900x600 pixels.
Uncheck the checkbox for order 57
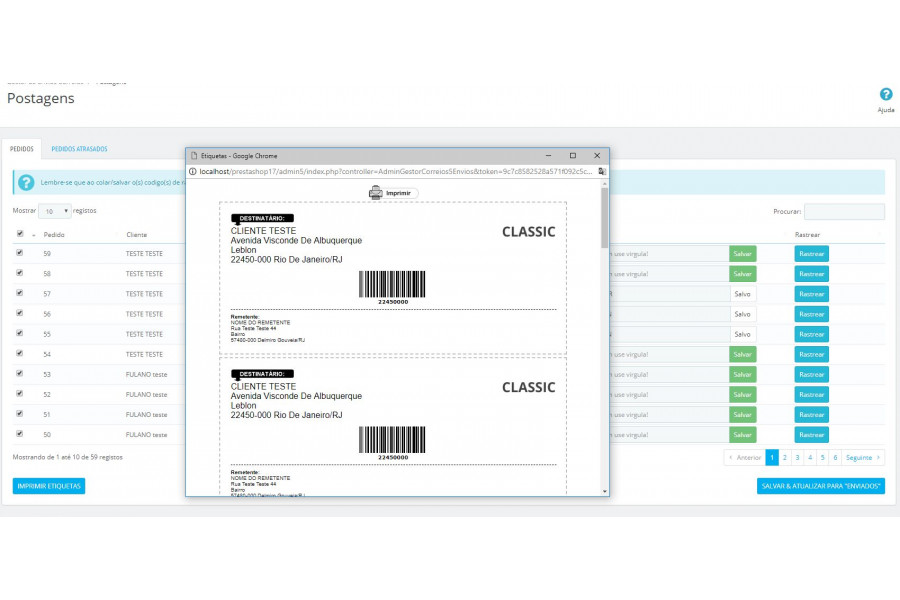[20, 293]
